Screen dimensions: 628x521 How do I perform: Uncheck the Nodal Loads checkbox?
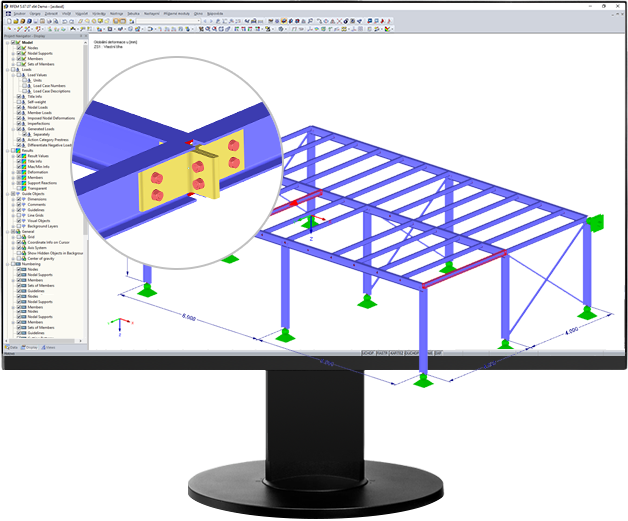pos(19,107)
